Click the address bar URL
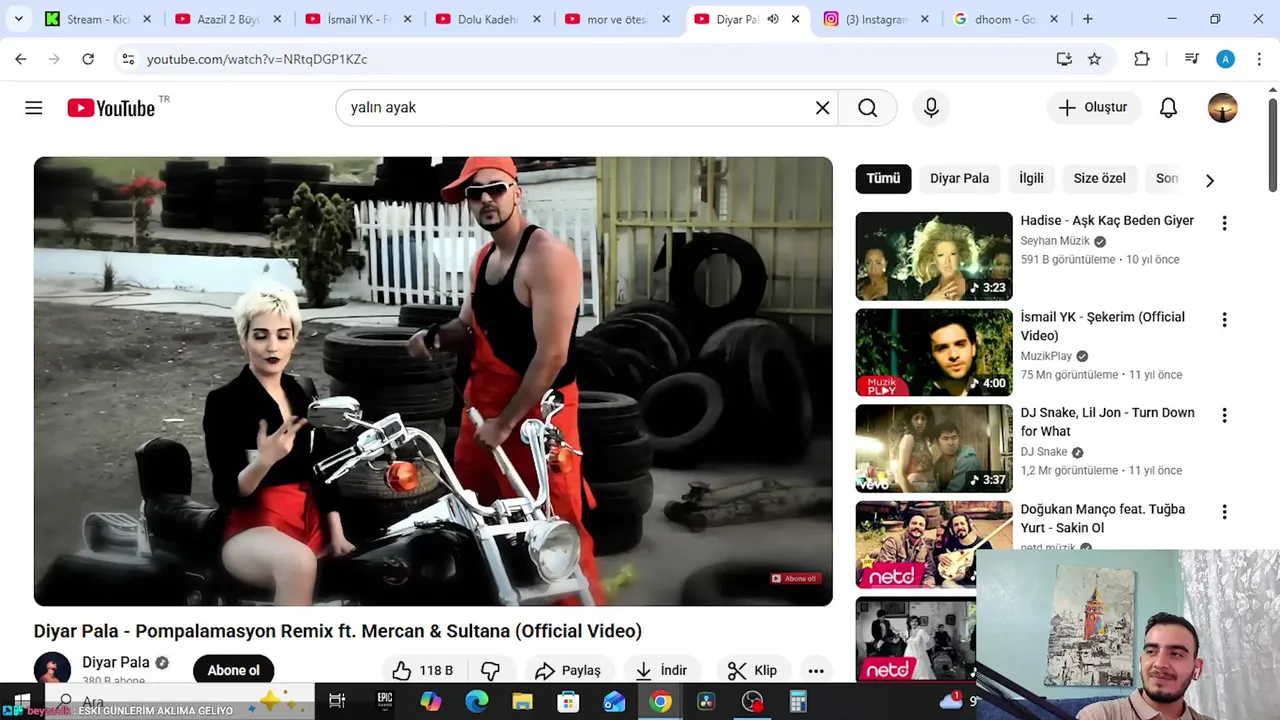Image resolution: width=1280 pixels, height=720 pixels. coord(257,59)
